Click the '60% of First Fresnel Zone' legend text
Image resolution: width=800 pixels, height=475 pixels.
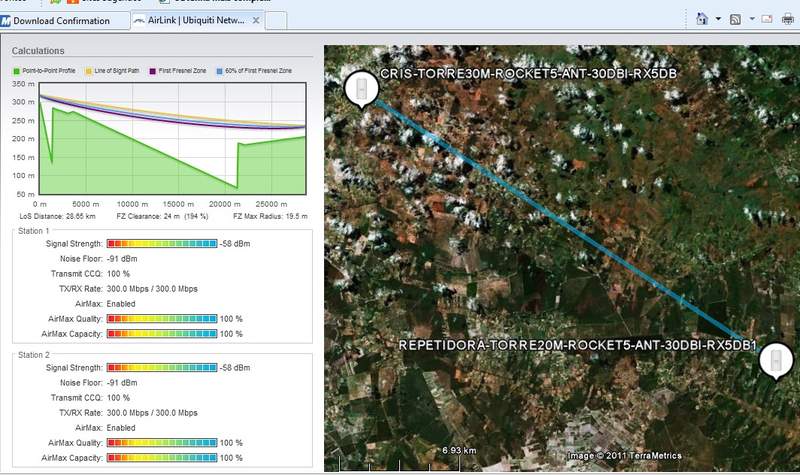tap(259, 71)
